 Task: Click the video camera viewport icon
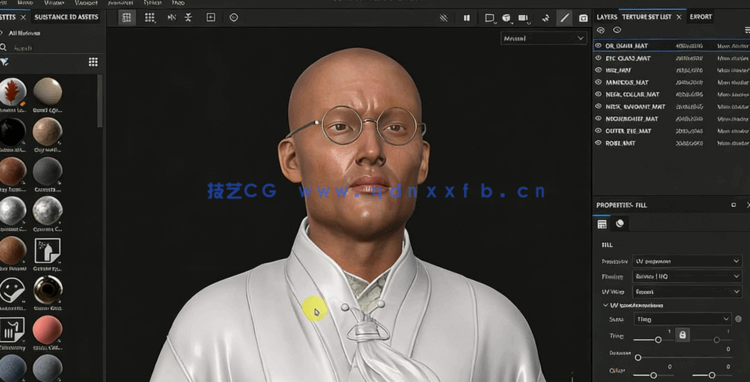[x=523, y=18]
